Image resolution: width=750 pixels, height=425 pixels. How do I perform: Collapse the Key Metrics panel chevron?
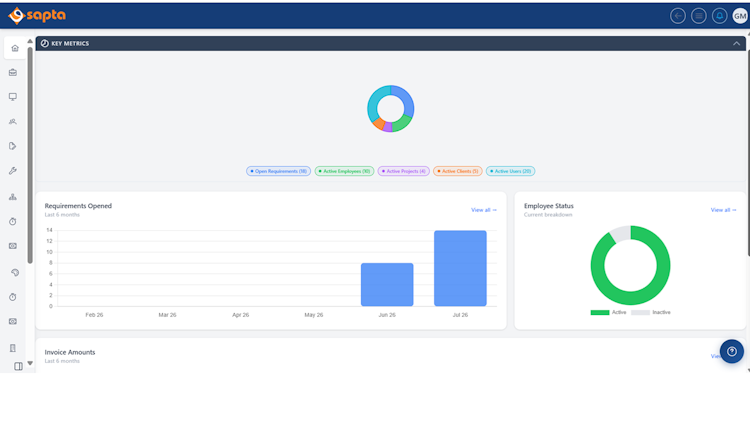(x=737, y=44)
